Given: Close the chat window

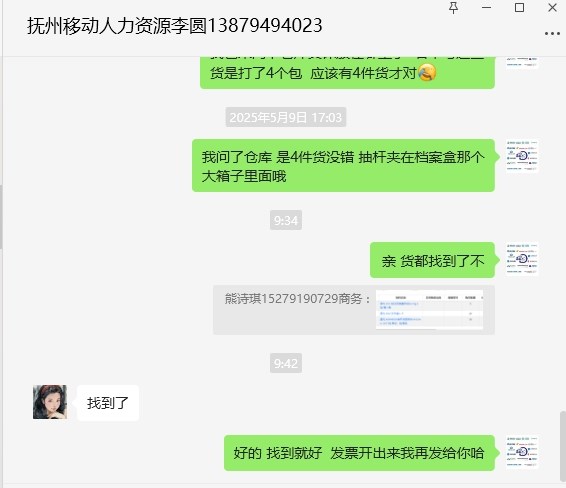Looking at the screenshot, I should (x=552, y=8).
